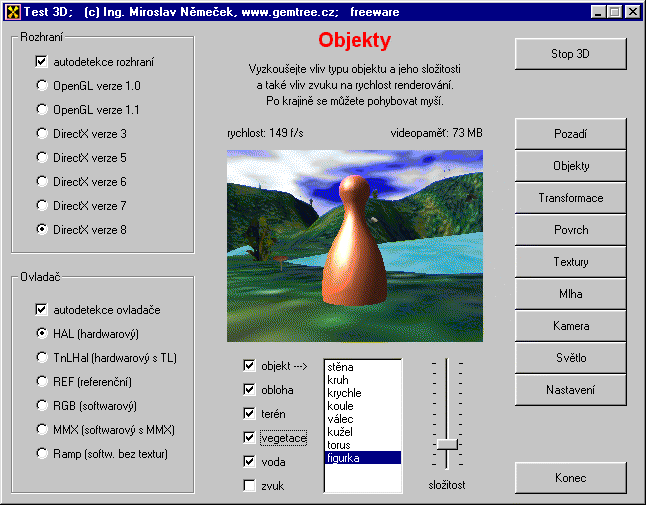Select REF (referenční) driver option

[x=41, y=381]
